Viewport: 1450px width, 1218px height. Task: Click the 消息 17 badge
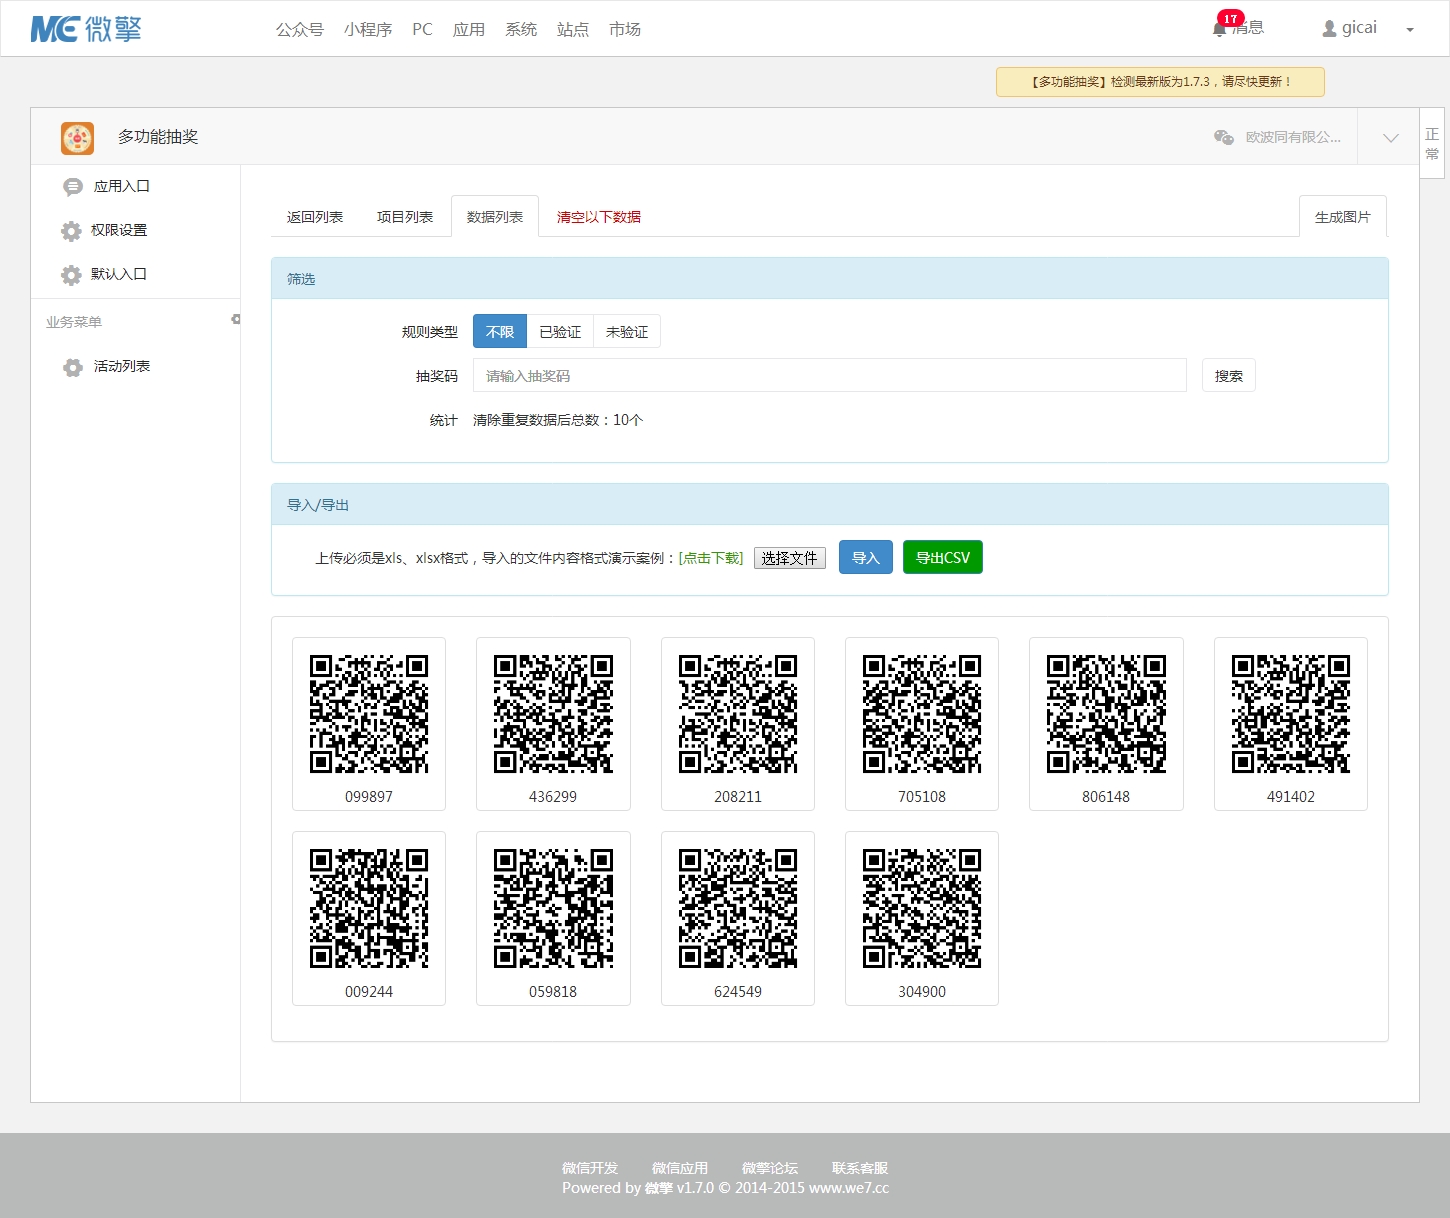1230,19
